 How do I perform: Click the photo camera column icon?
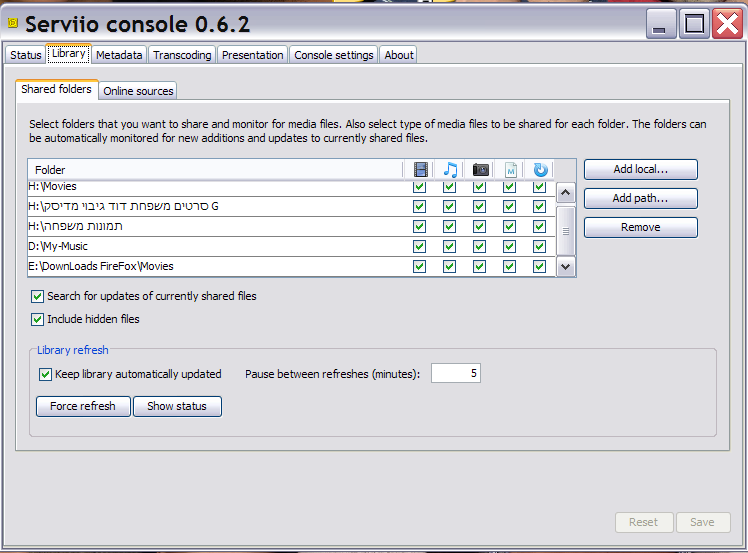pos(480,170)
